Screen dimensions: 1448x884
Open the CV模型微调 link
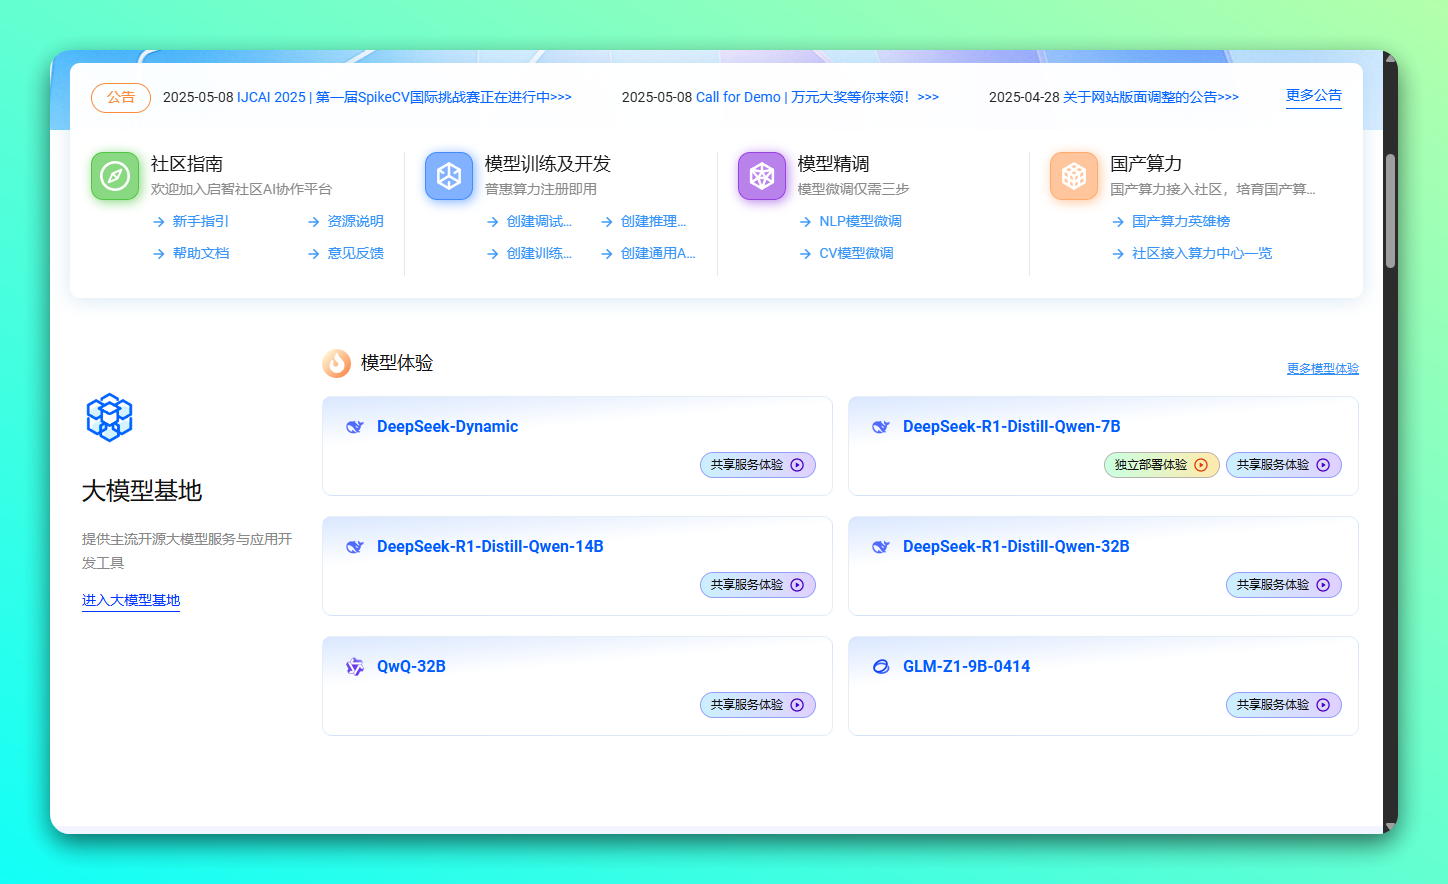[x=857, y=254]
